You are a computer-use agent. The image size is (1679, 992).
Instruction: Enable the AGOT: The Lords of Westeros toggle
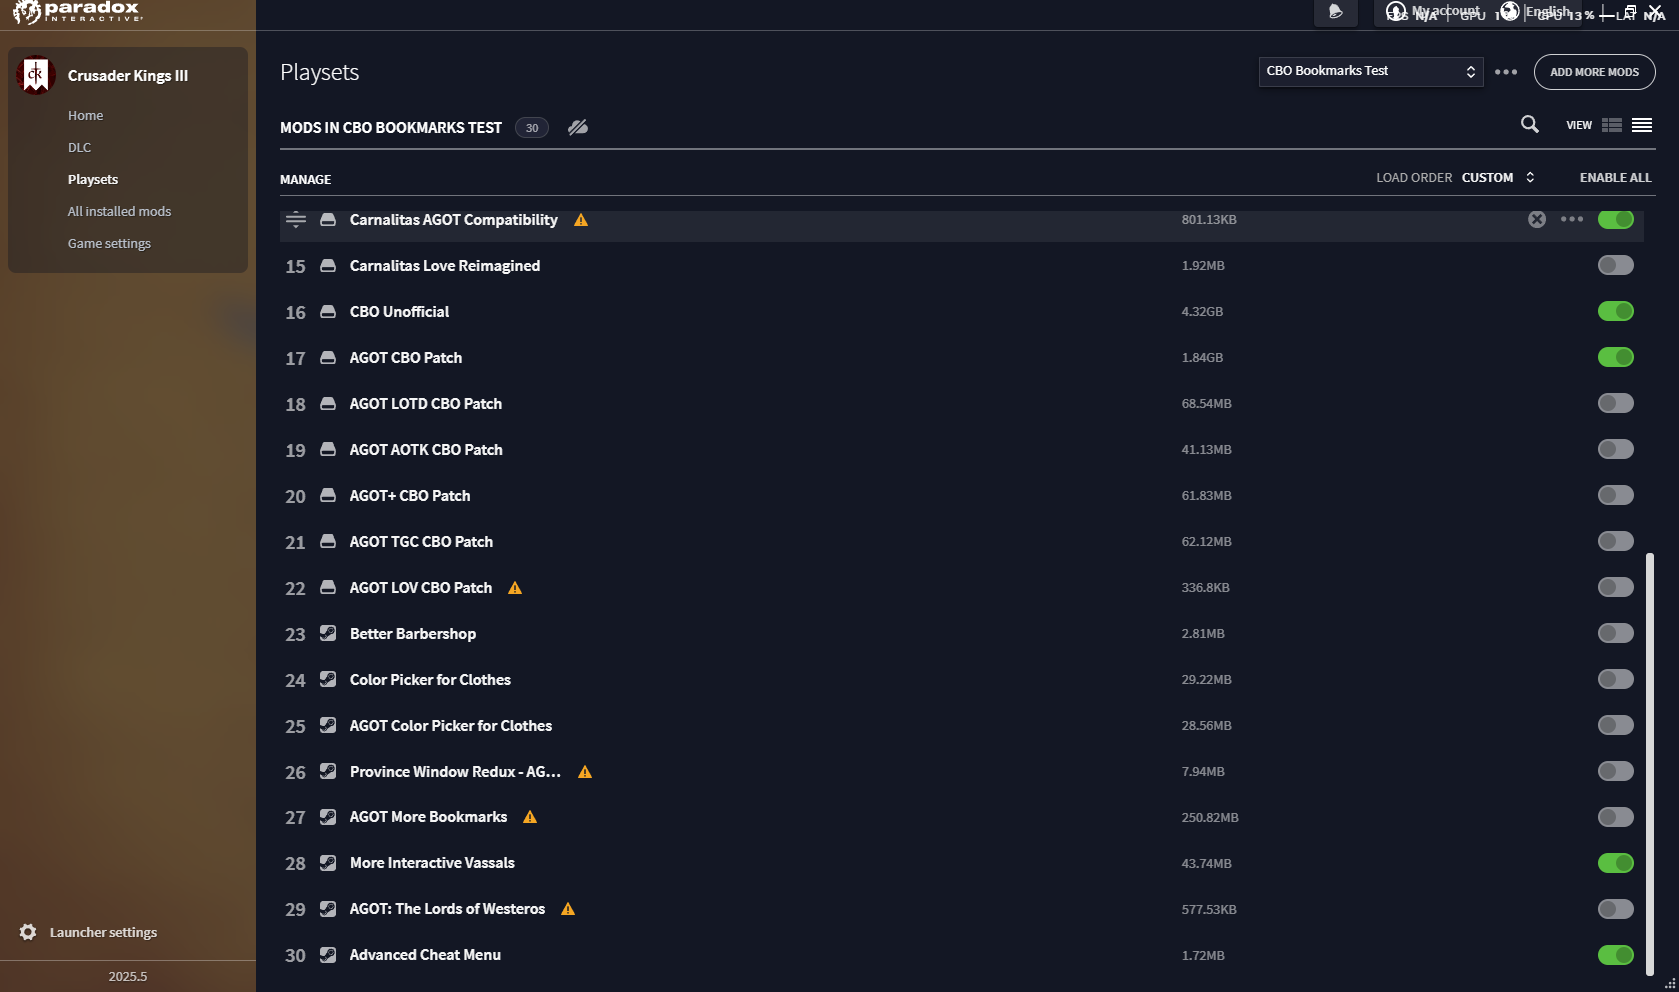1615,909
